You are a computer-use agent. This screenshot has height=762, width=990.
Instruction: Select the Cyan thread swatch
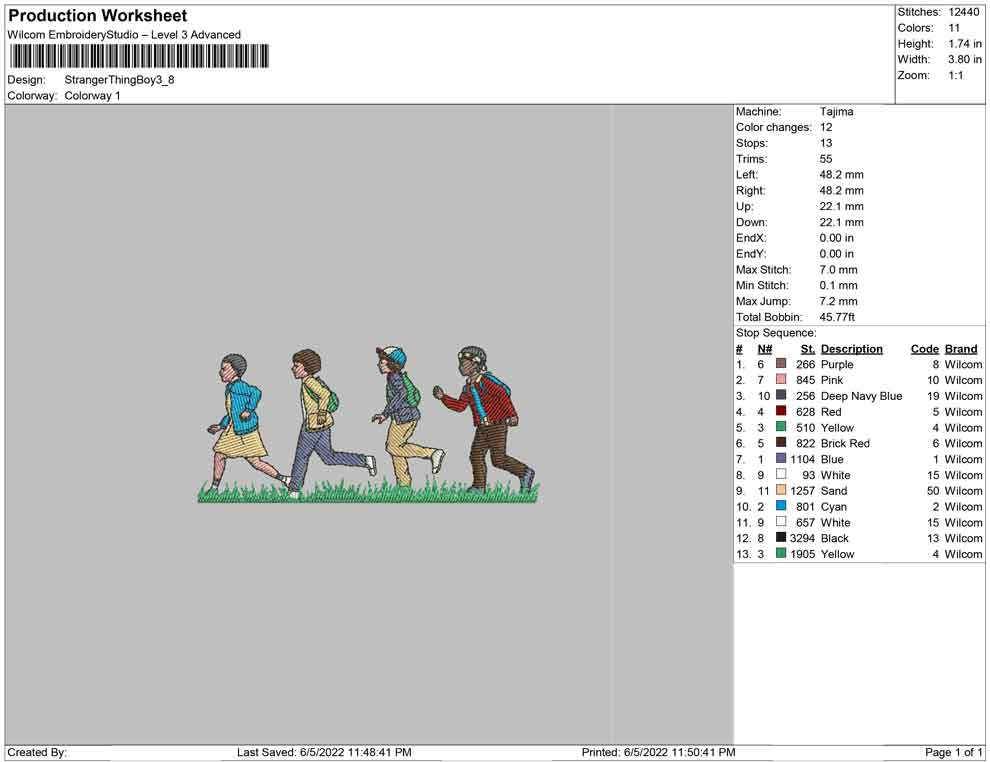pyautogui.click(x=781, y=506)
